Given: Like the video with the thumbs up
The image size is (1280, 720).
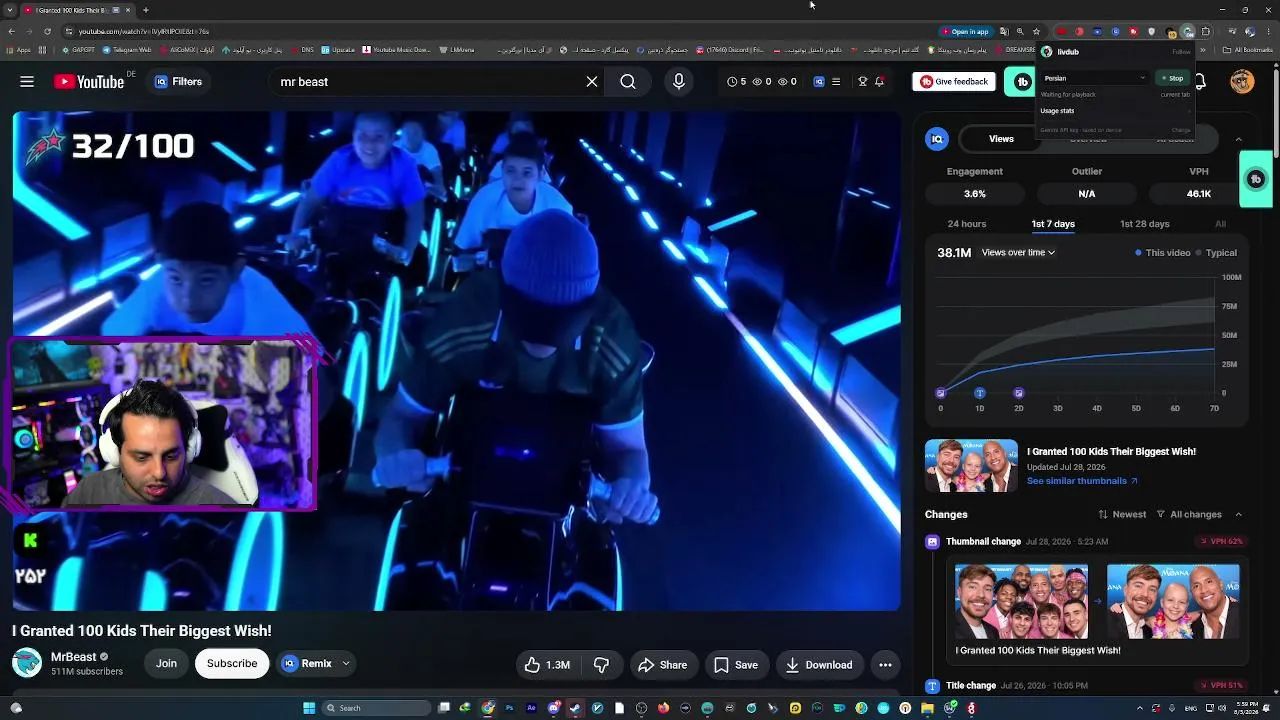Looking at the screenshot, I should (547, 665).
